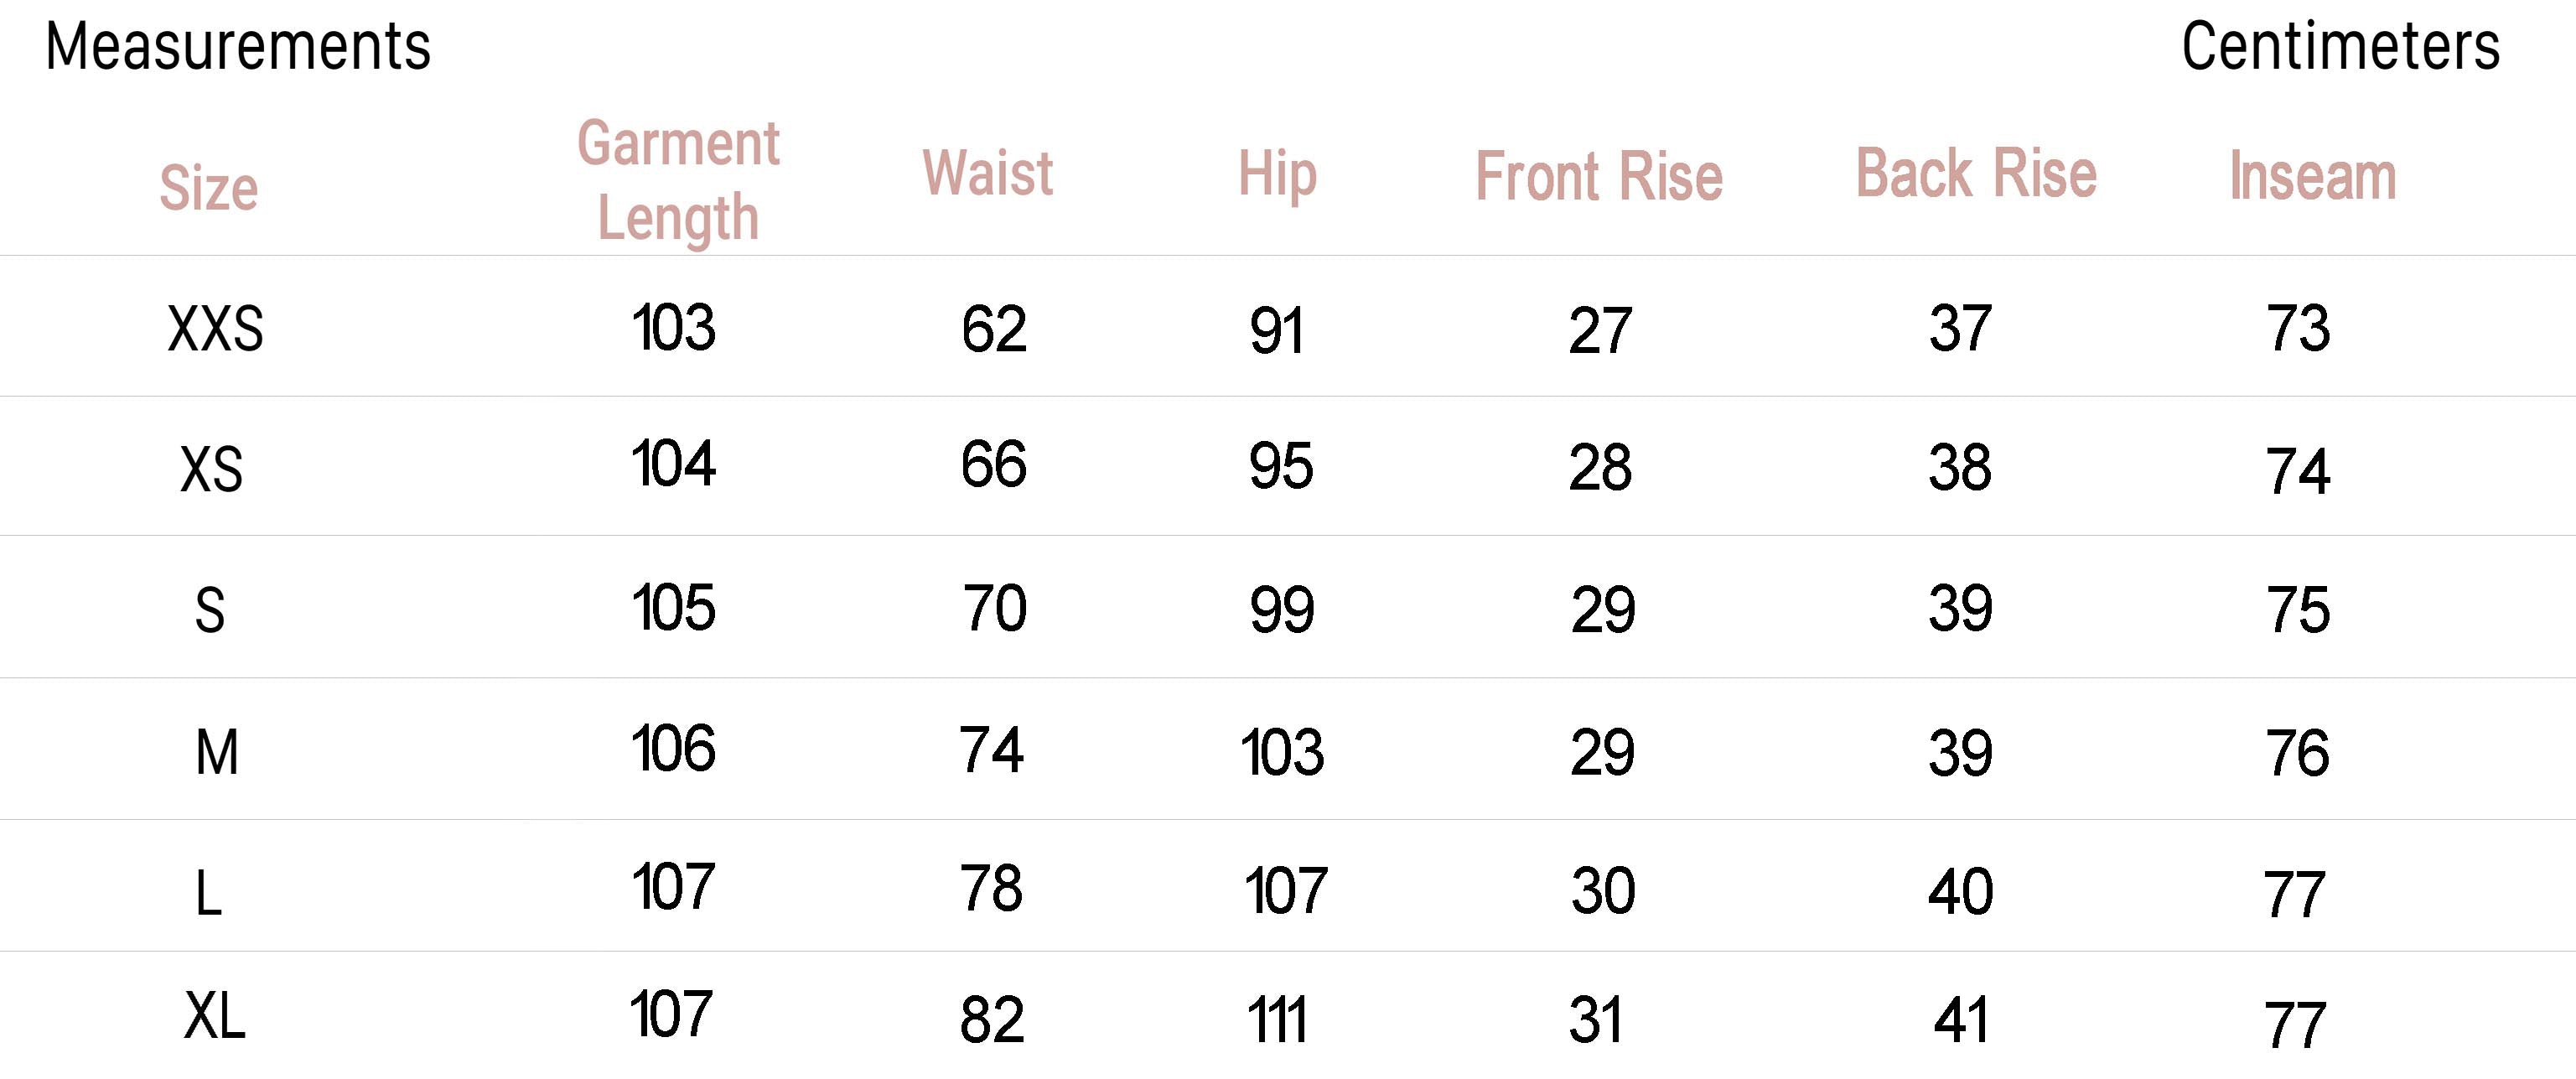Click the Hip column header
The height and width of the screenshot is (1079, 2576).
1277,175
